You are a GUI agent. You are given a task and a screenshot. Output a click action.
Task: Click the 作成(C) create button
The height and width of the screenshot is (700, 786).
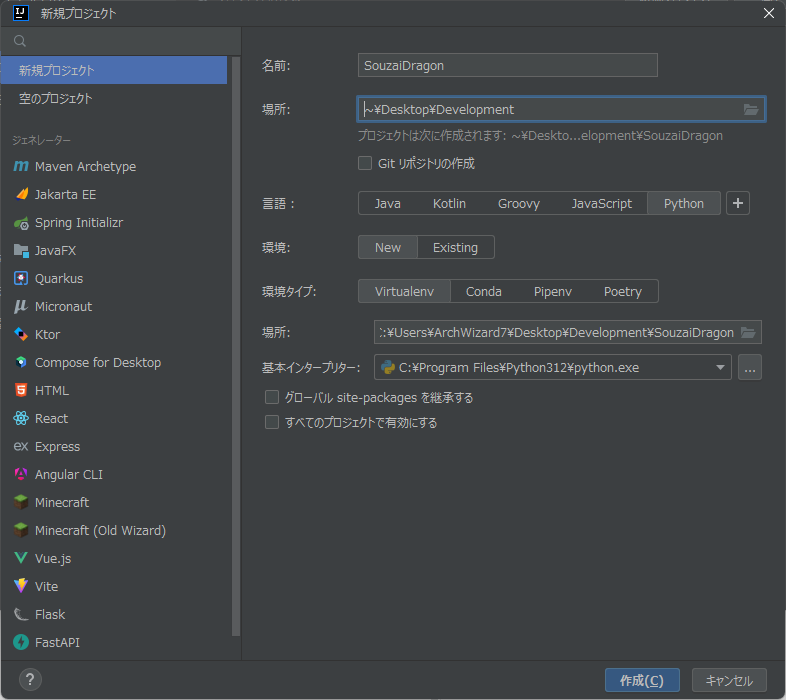(642, 680)
